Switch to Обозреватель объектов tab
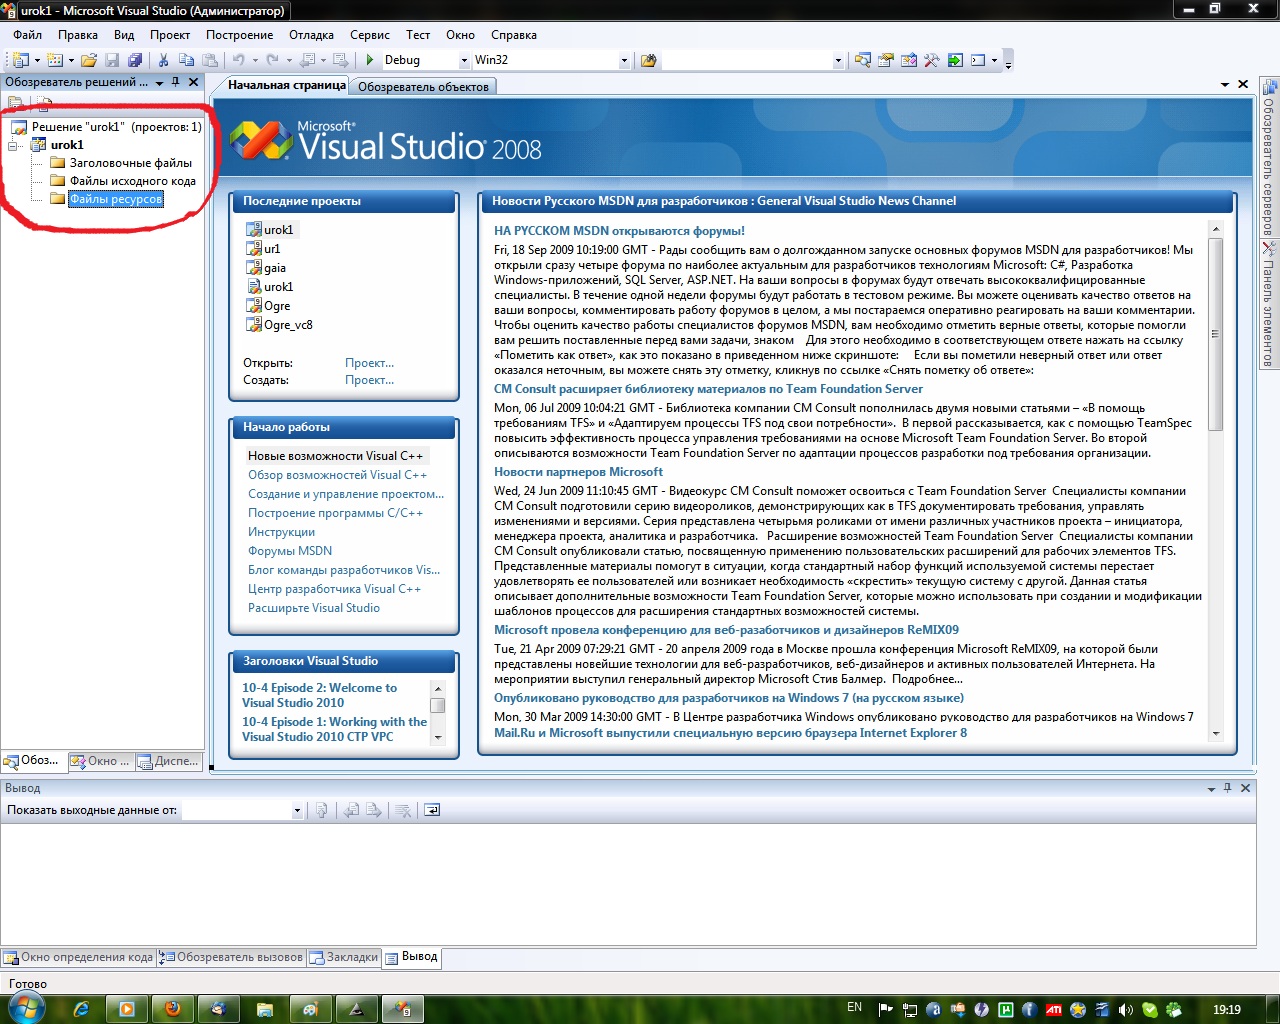 click(423, 87)
